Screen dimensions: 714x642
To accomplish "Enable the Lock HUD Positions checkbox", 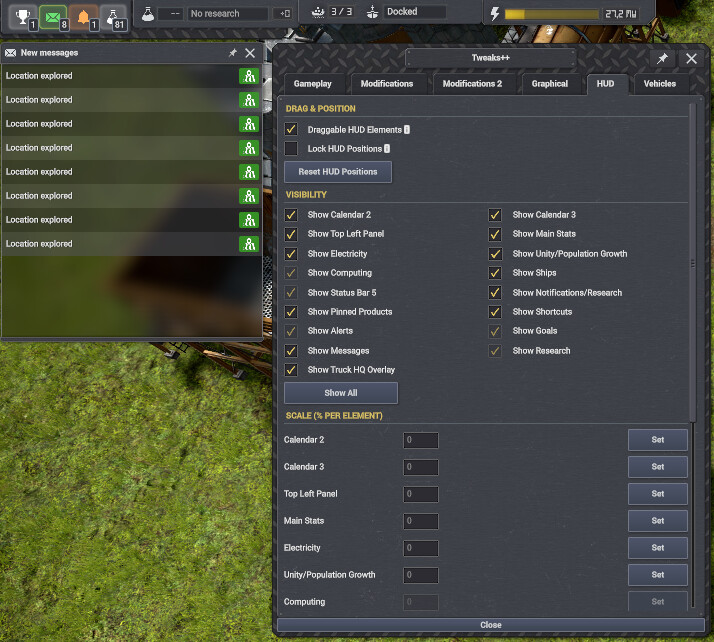I will 291,148.
